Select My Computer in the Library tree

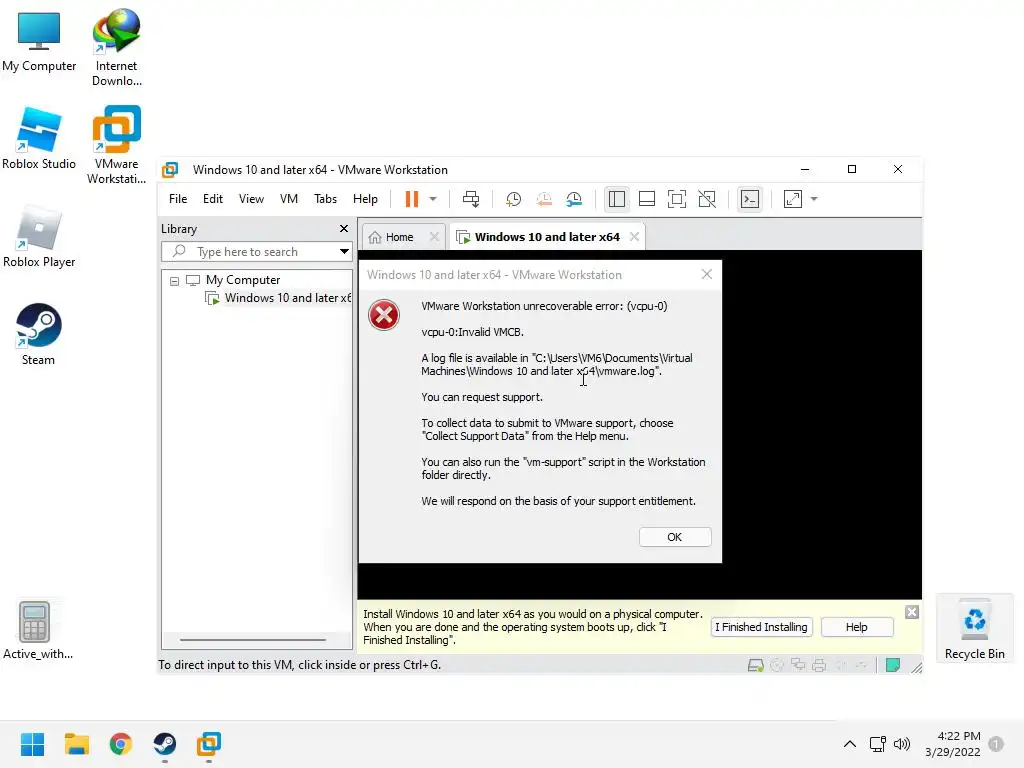(x=243, y=280)
